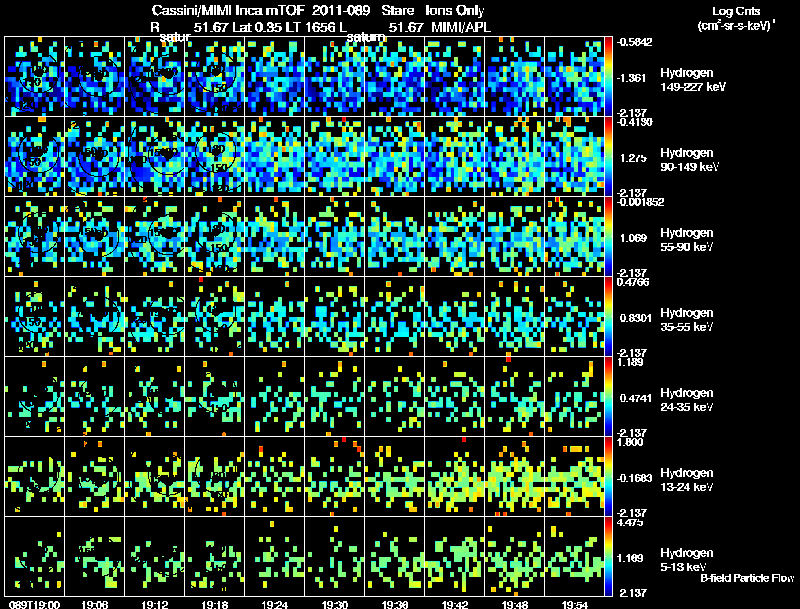800x609 pixels.
Task: Click the 0.8301 color scale value
Action: point(635,318)
